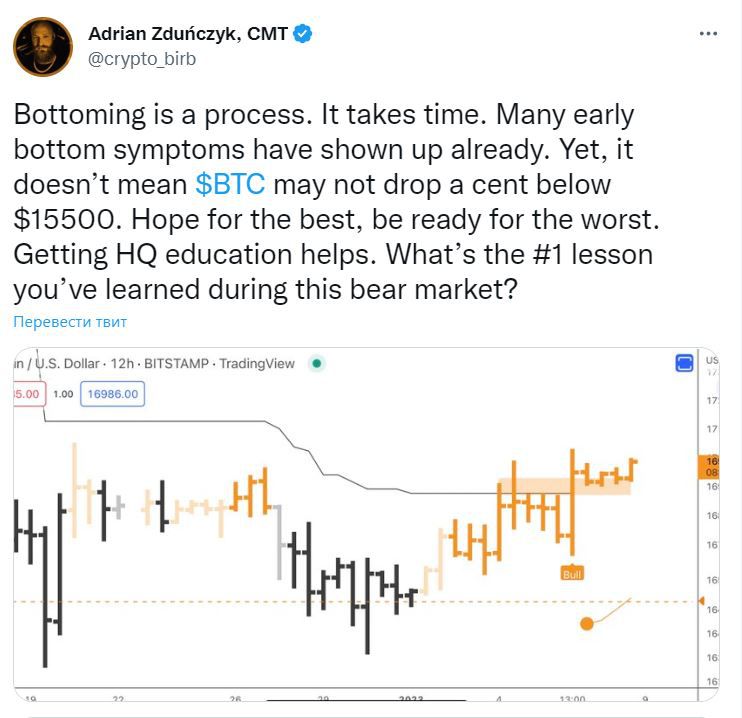This screenshot has height=718, width=742.
Task: Click Adrian Zduńczyk's profile avatar
Action: point(43,47)
